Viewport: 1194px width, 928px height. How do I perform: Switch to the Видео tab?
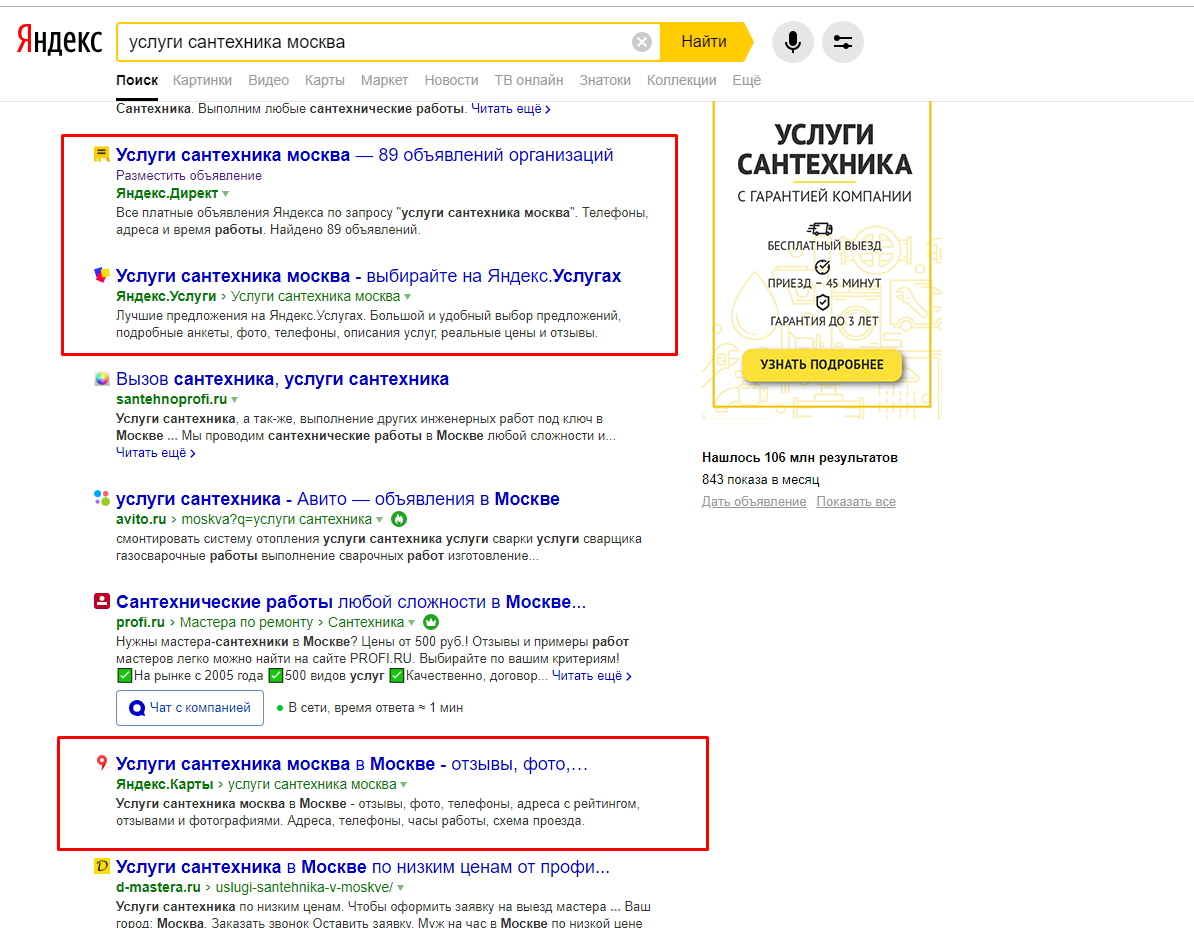pos(268,80)
